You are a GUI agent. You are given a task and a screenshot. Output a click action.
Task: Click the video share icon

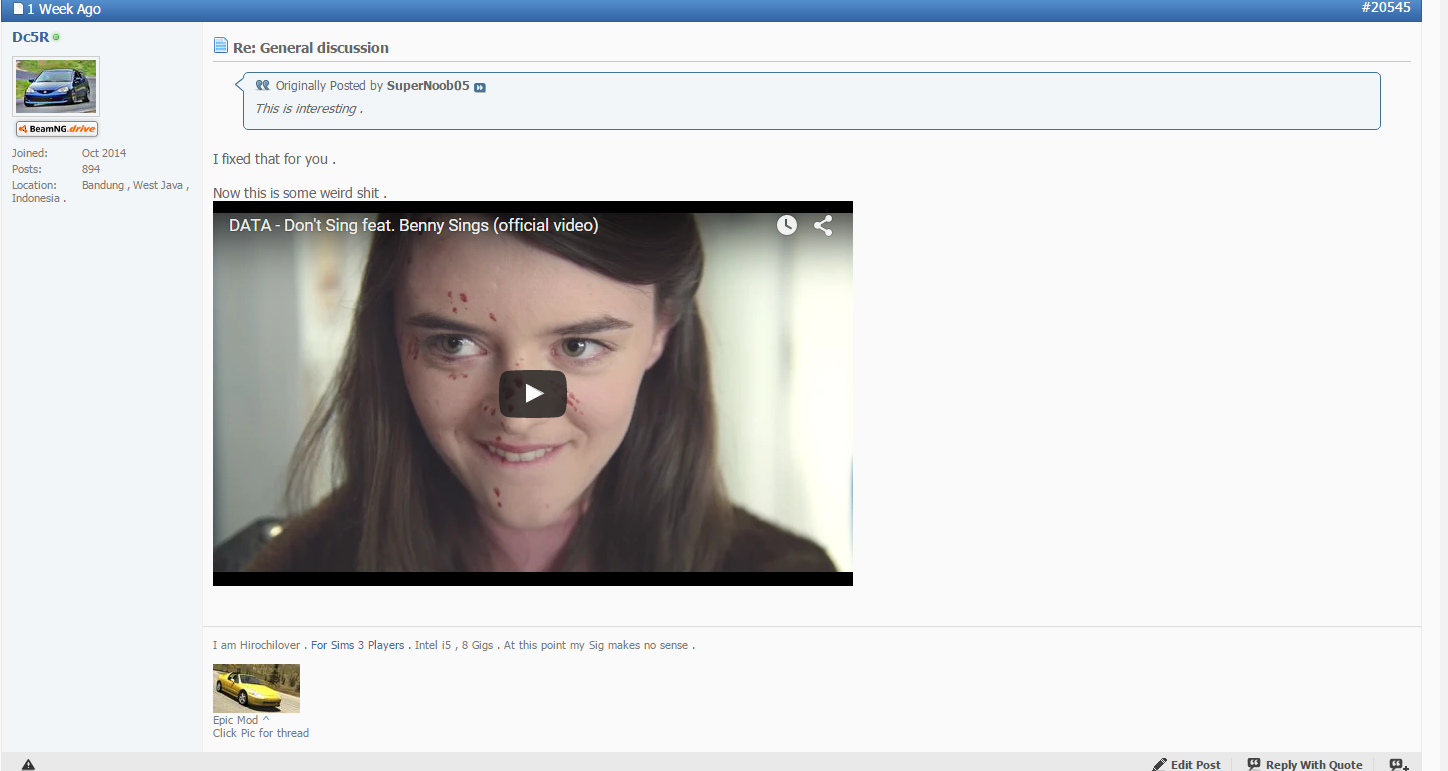pos(823,225)
